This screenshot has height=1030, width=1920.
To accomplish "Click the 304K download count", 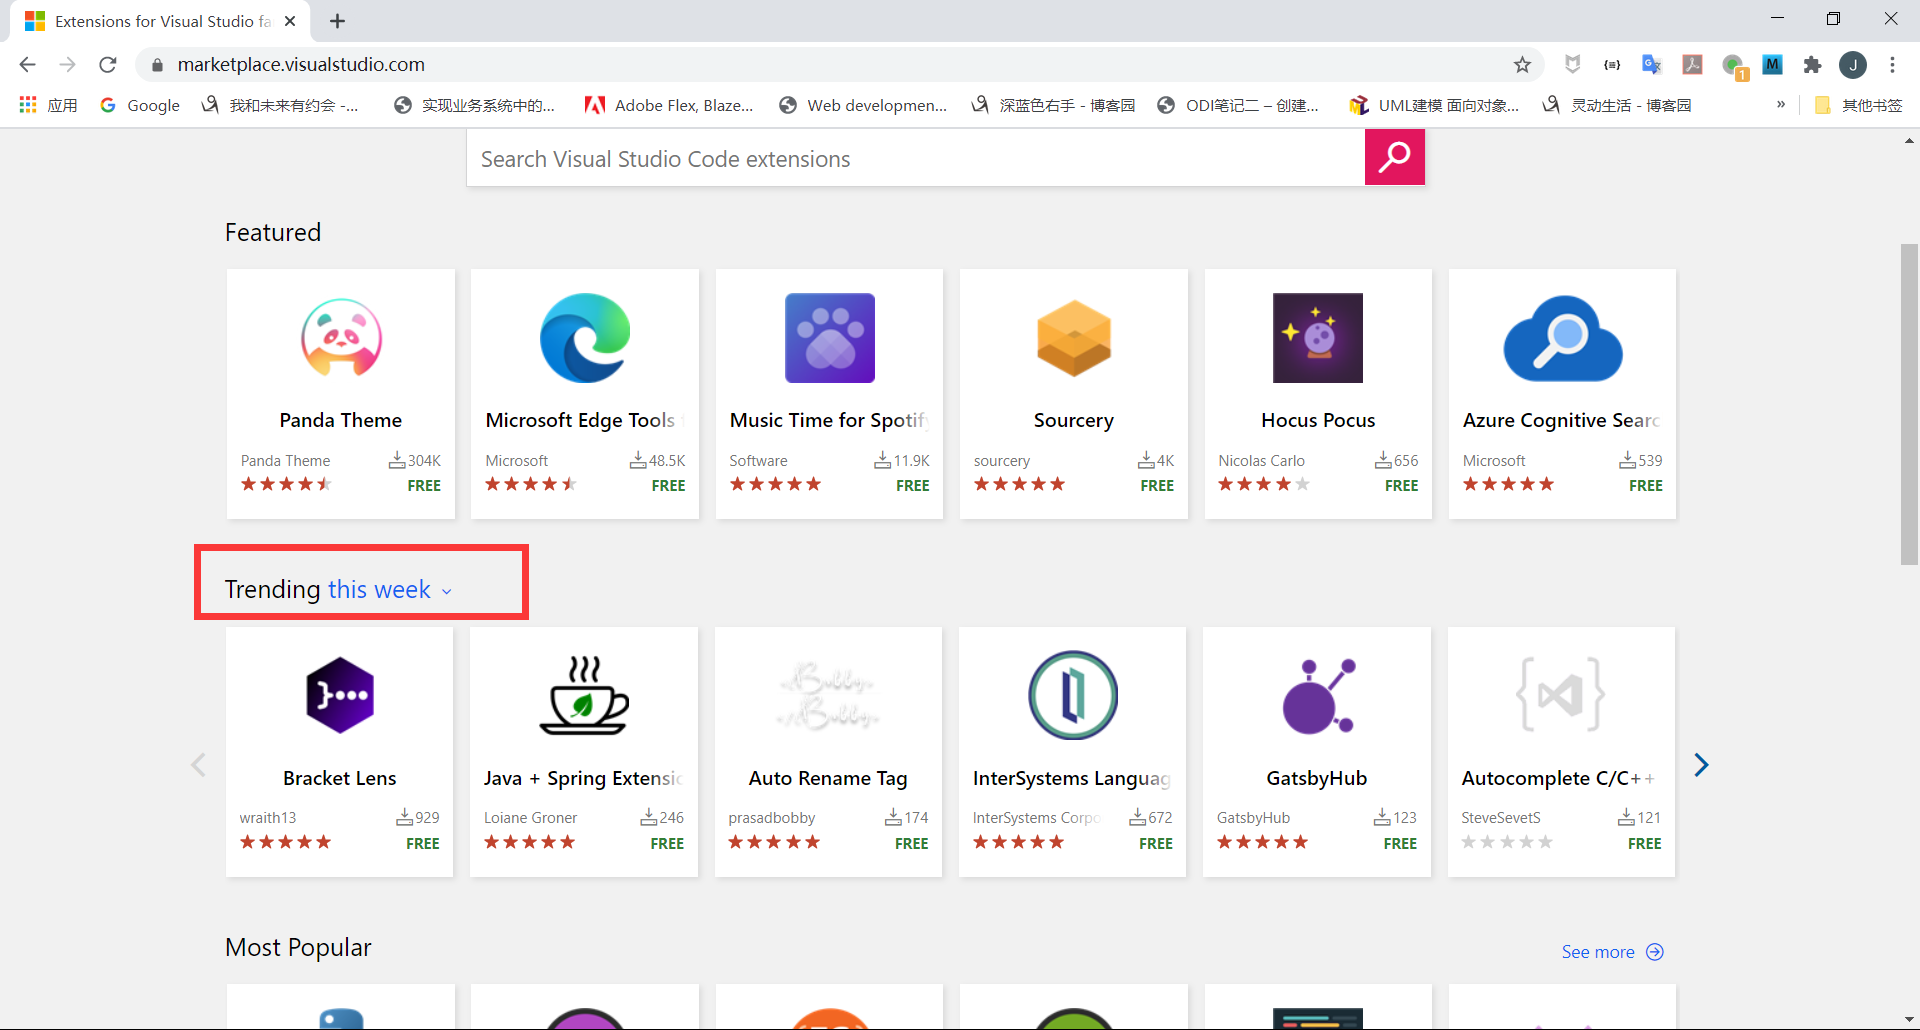I will coord(415,461).
